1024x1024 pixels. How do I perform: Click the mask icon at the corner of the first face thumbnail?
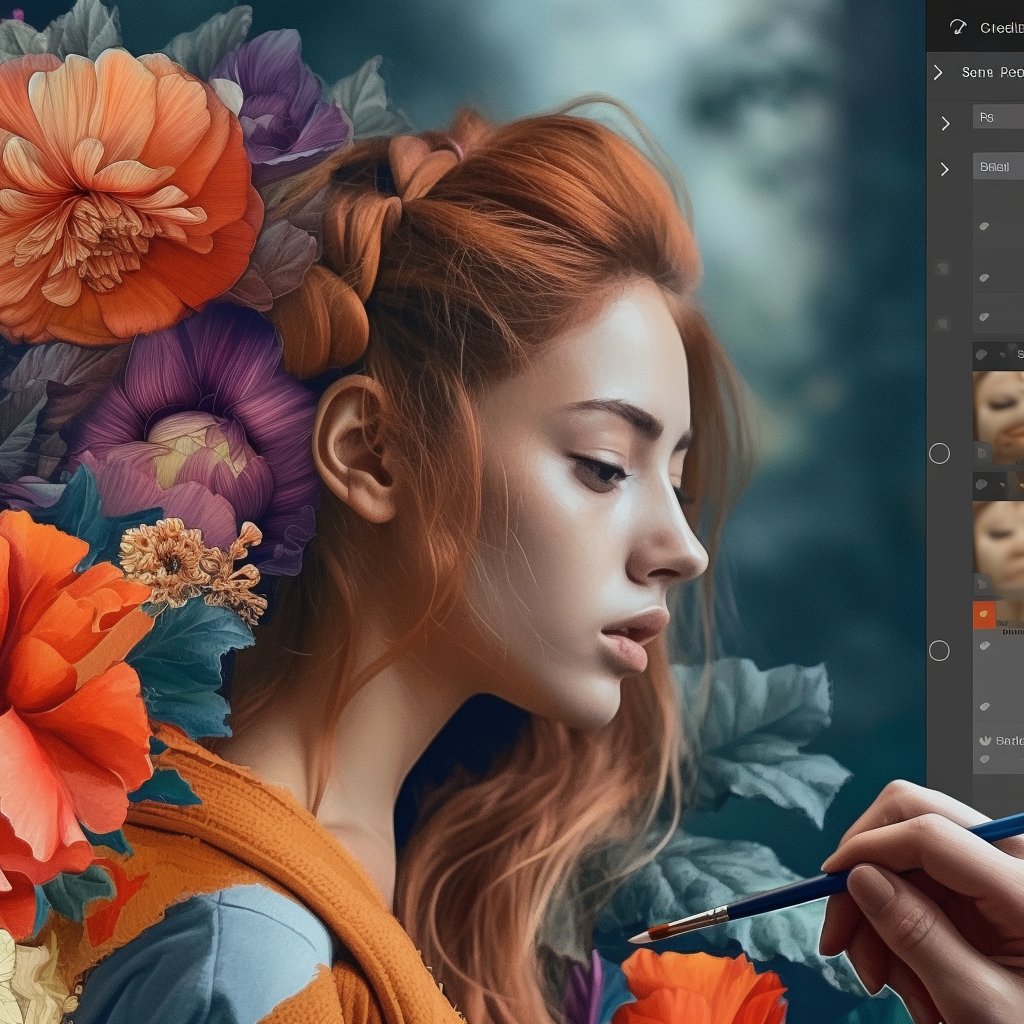coord(982,453)
